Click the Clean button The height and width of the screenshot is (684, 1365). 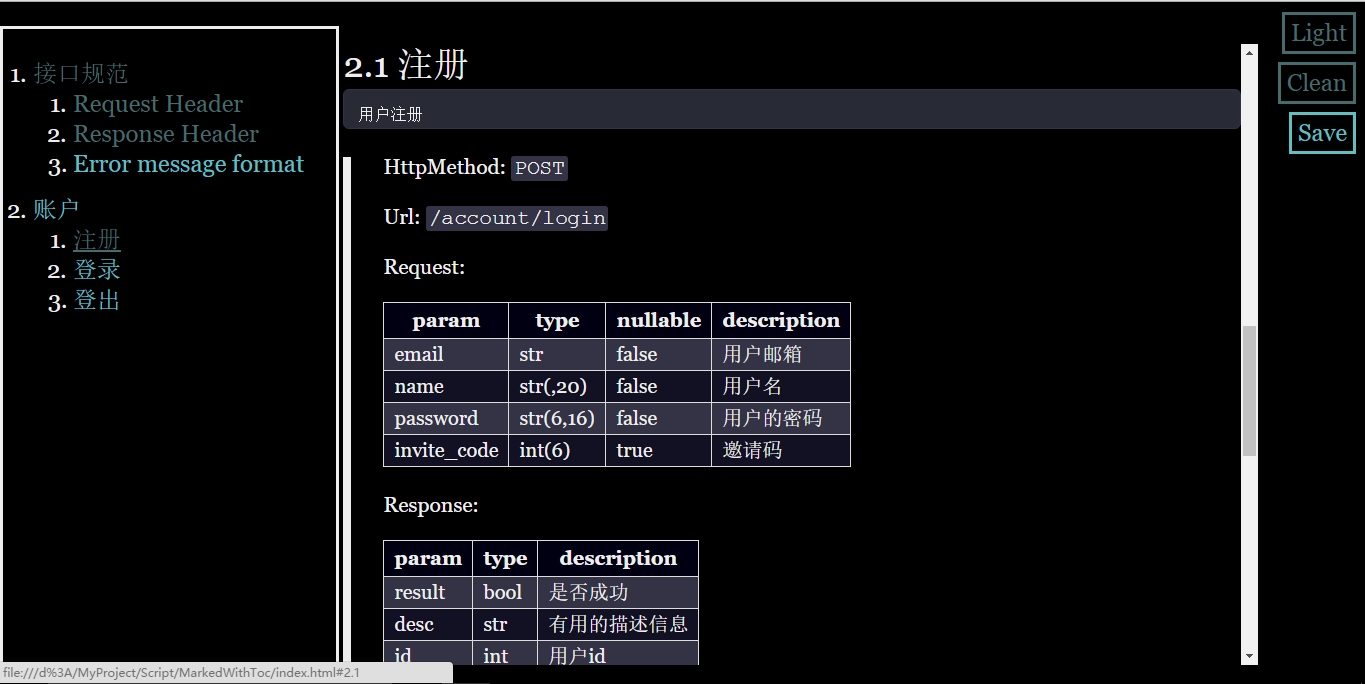pyautogui.click(x=1316, y=83)
